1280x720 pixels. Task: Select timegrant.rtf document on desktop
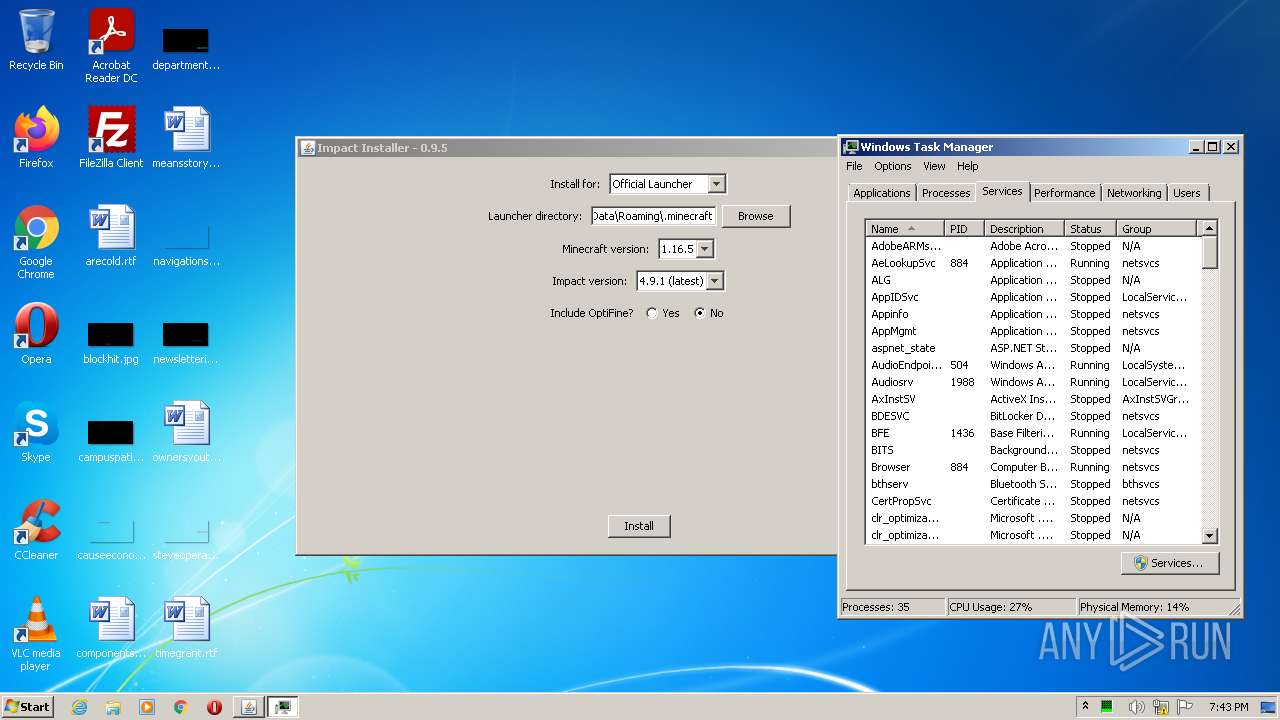(186, 628)
